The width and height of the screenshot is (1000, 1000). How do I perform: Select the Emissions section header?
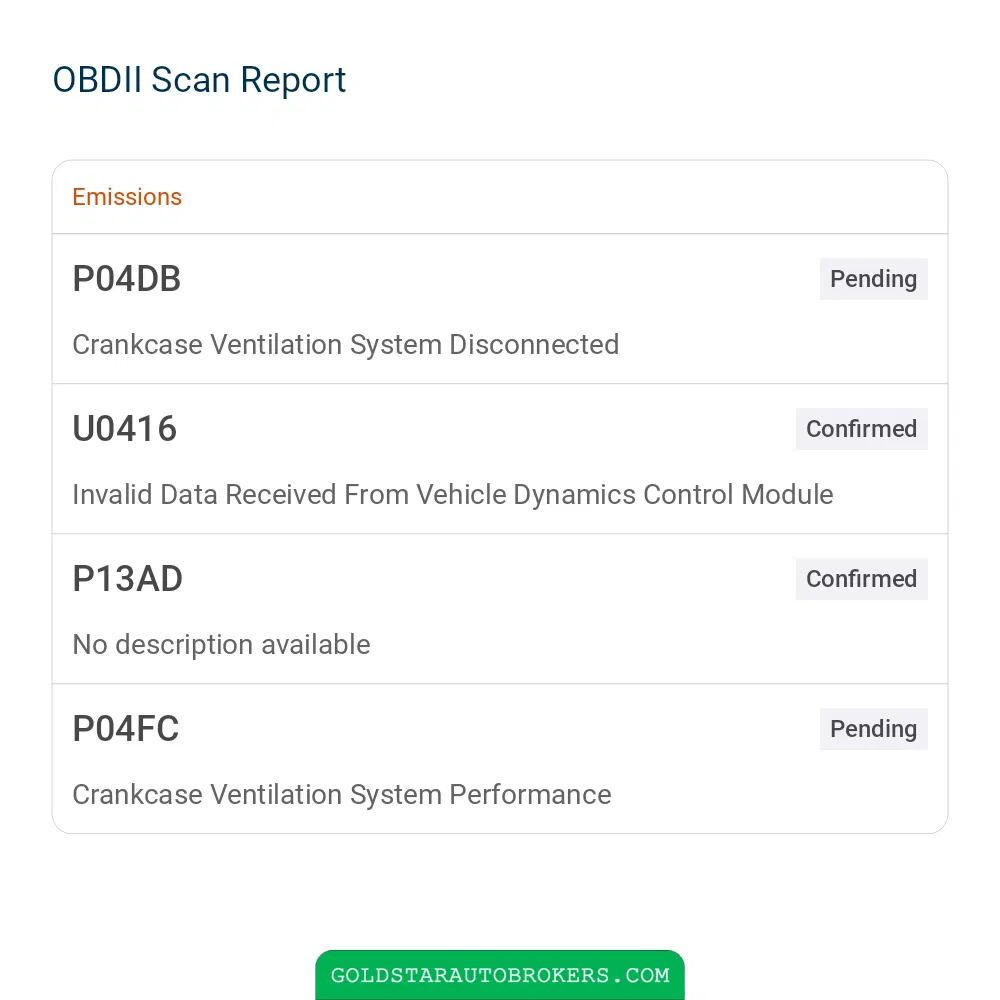coord(127,197)
